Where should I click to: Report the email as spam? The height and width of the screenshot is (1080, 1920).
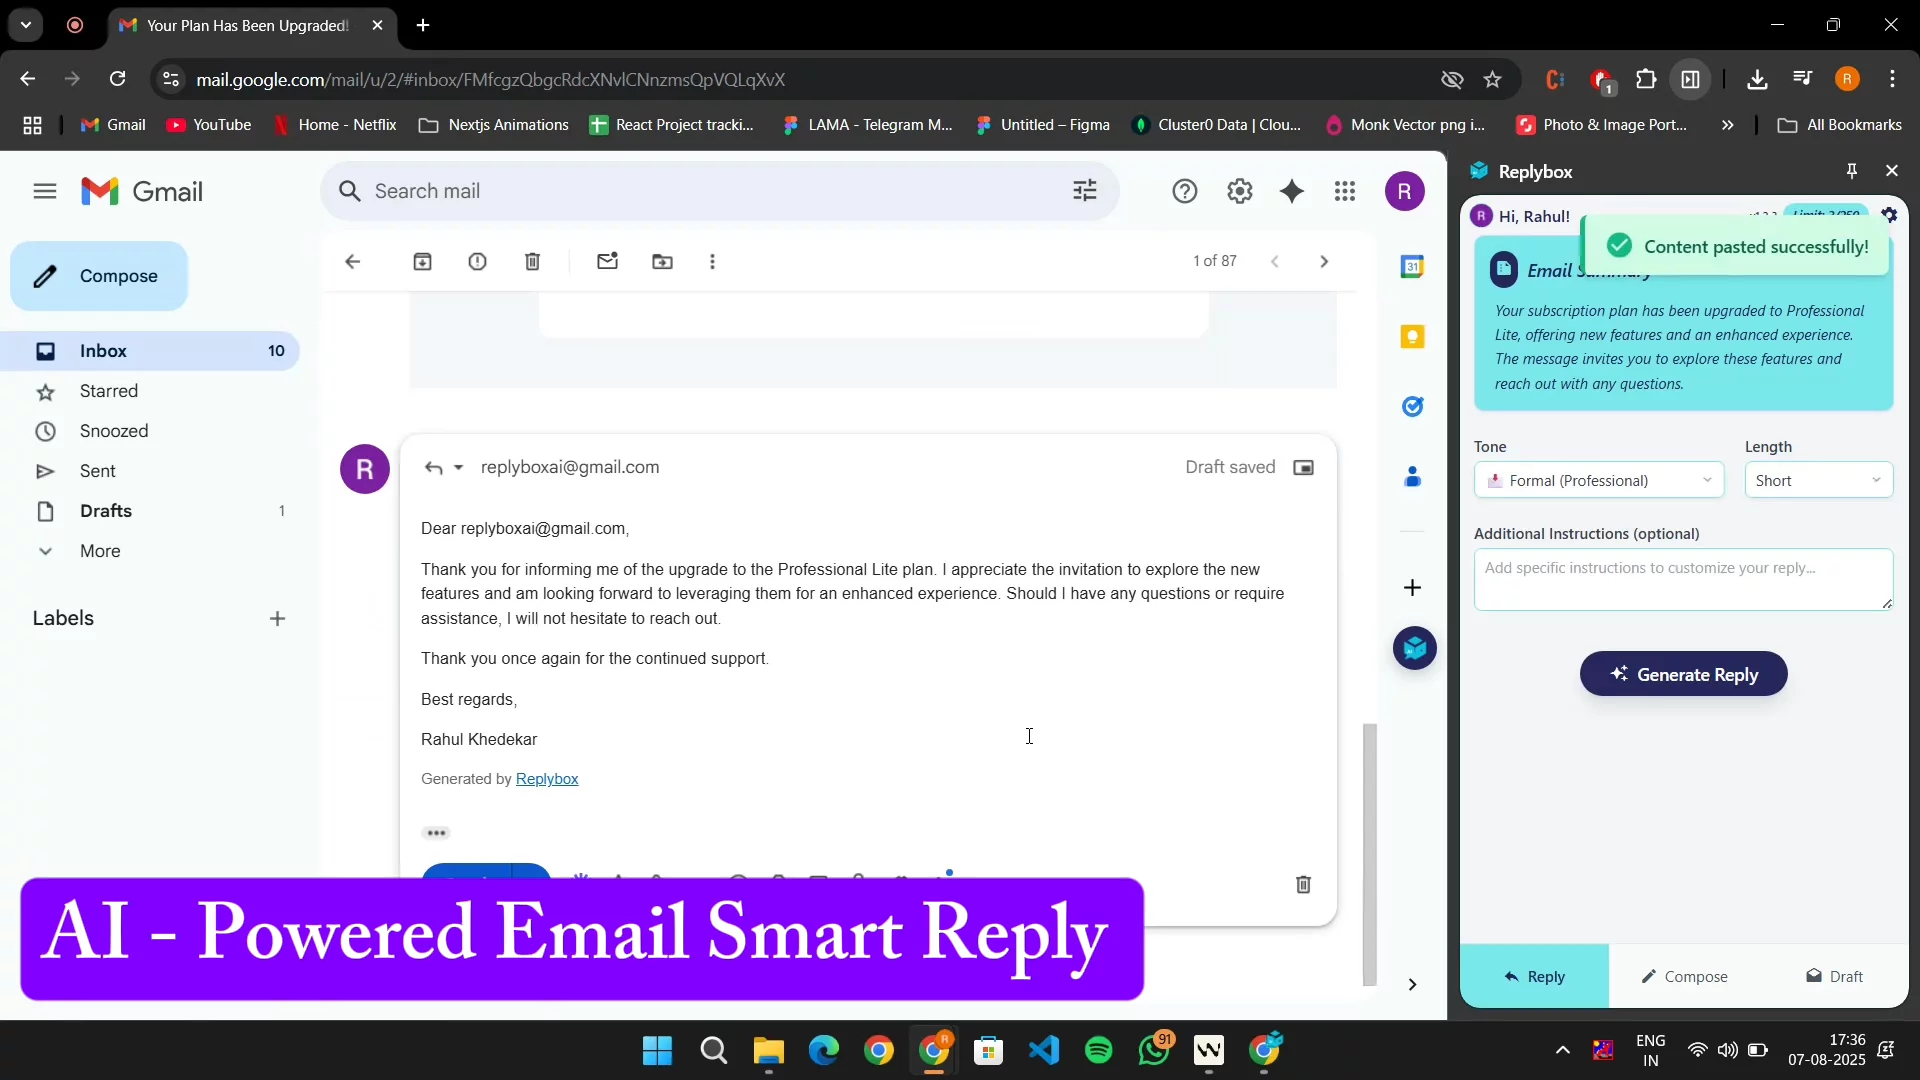tap(478, 261)
